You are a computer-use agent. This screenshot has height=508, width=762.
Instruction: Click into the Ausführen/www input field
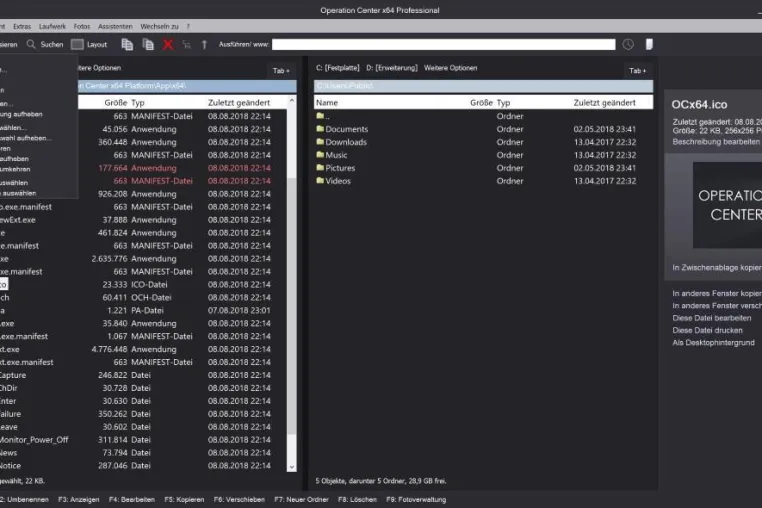click(x=444, y=44)
